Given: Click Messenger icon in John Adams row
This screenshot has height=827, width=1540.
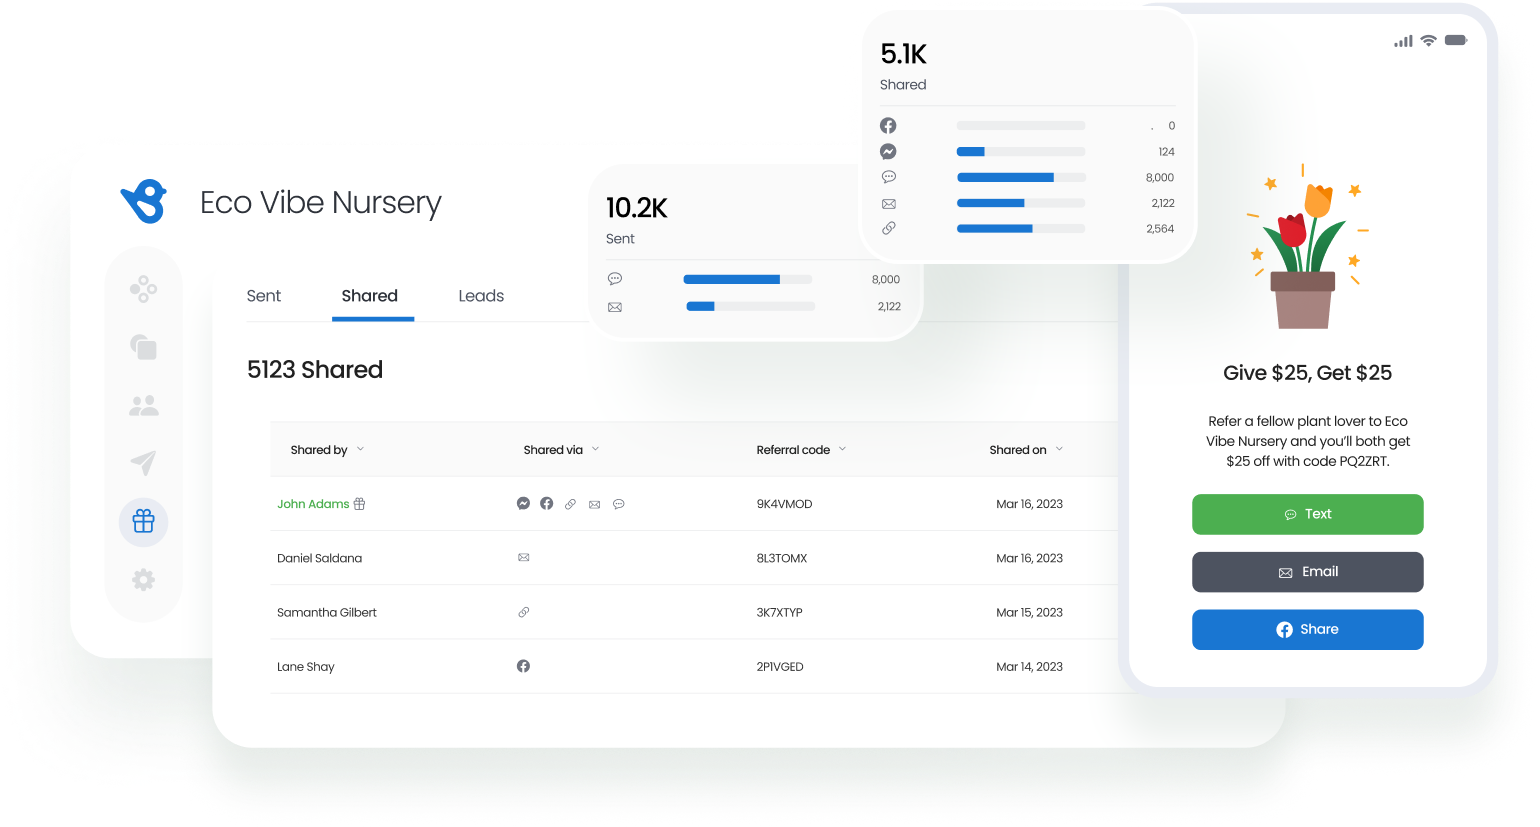Looking at the screenshot, I should coord(523,504).
